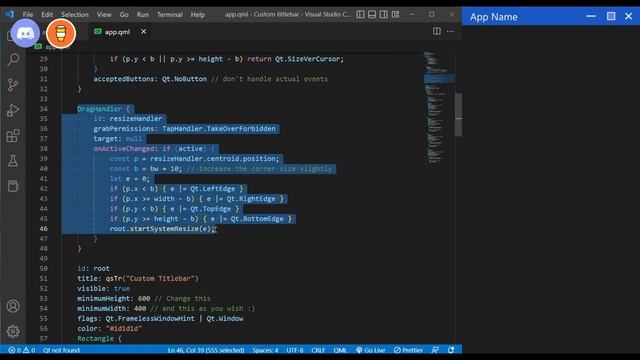Click 'DragHandler {' on line 34
640x360 pixels.
(103, 109)
